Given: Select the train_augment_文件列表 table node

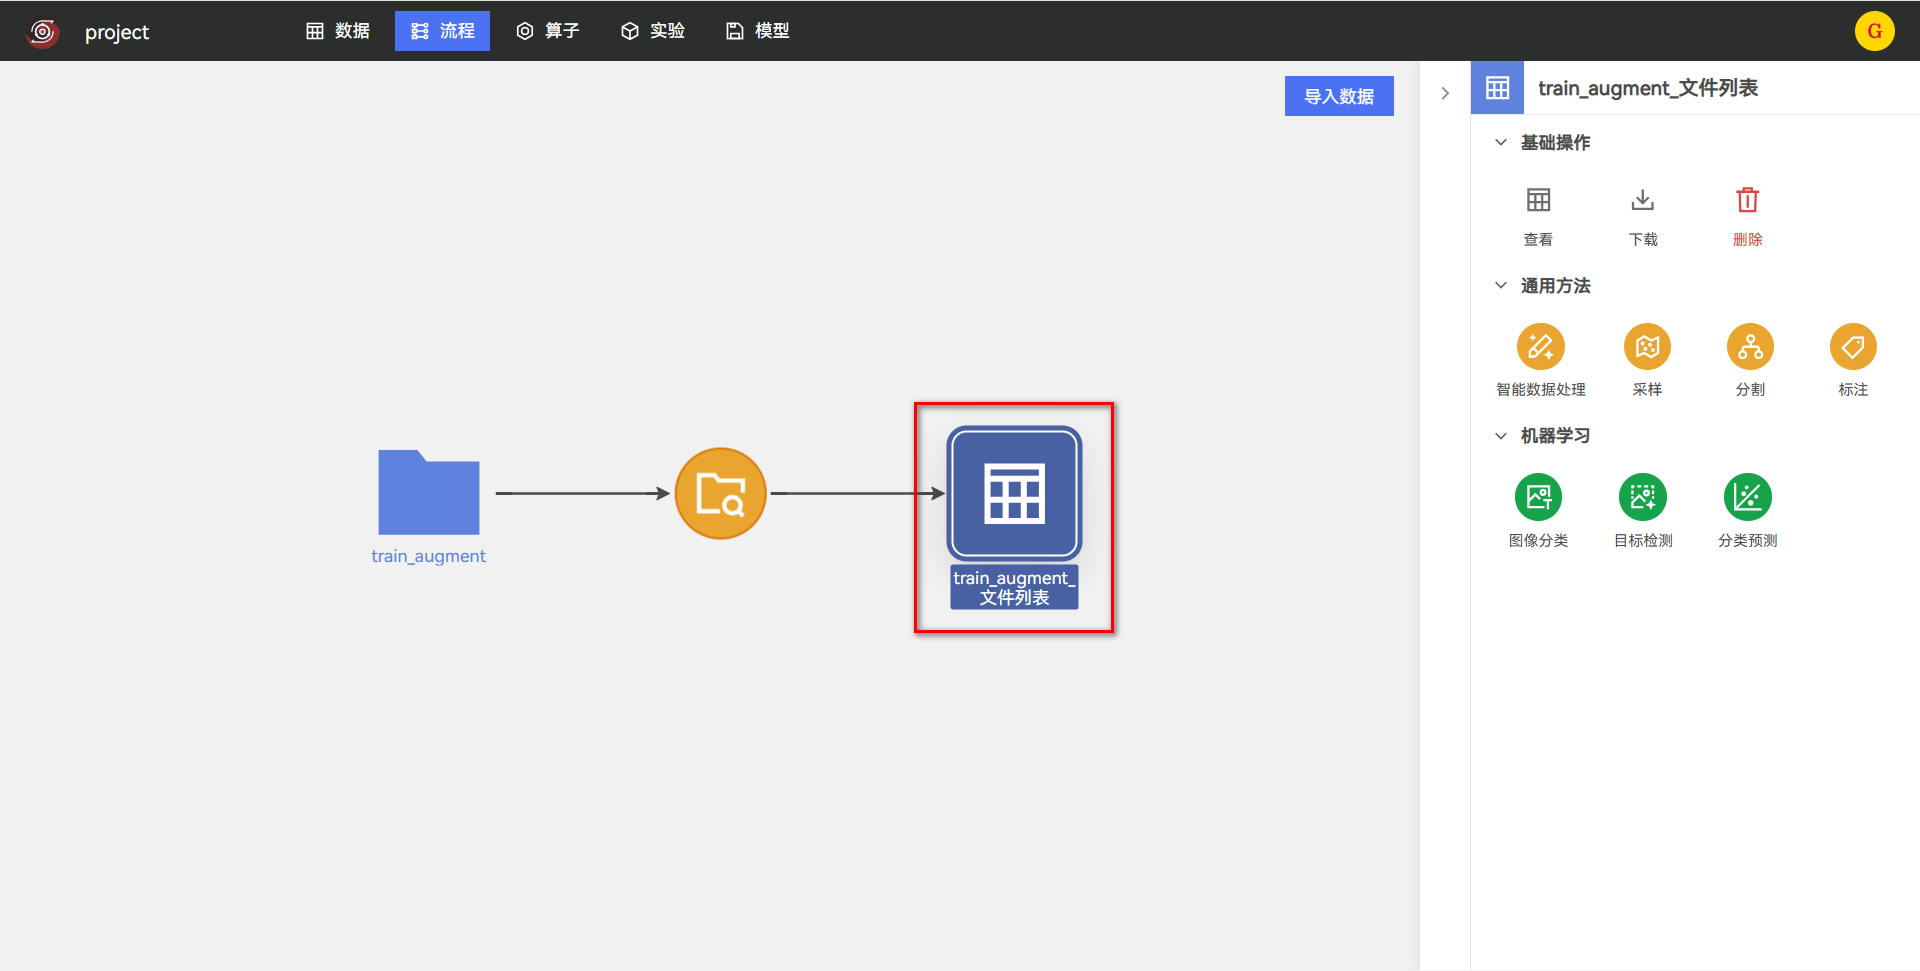Looking at the screenshot, I should (x=1014, y=493).
